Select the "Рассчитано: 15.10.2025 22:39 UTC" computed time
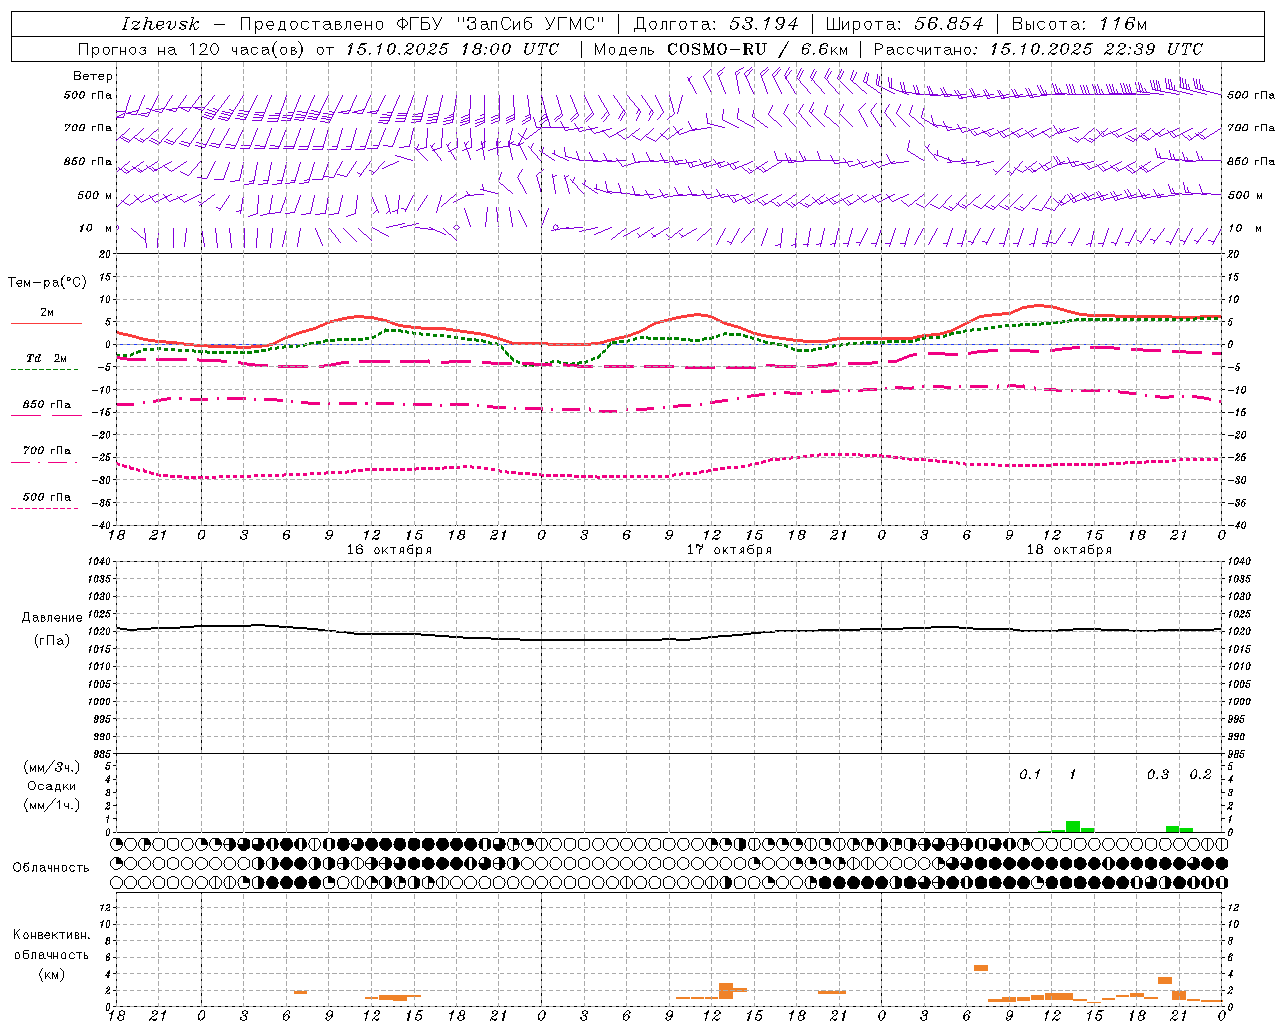Viewport: 1280px width, 1024px height. (x=1038, y=49)
